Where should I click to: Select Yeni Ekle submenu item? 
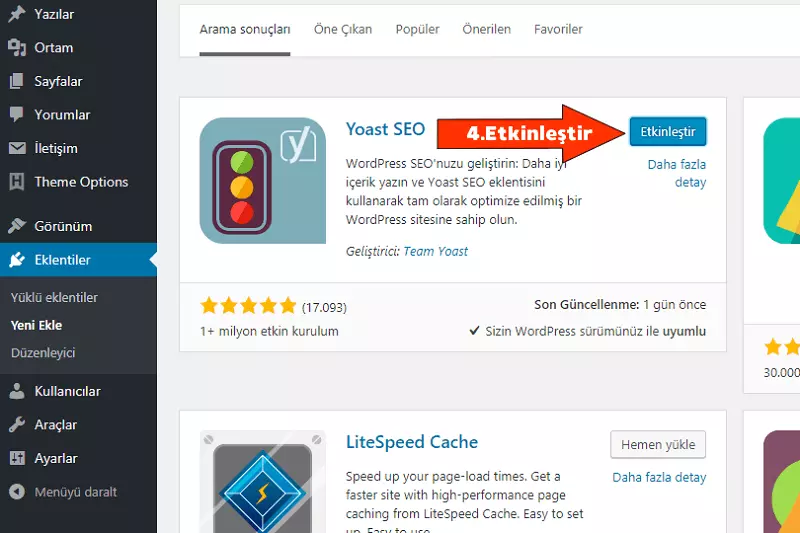pos(36,325)
